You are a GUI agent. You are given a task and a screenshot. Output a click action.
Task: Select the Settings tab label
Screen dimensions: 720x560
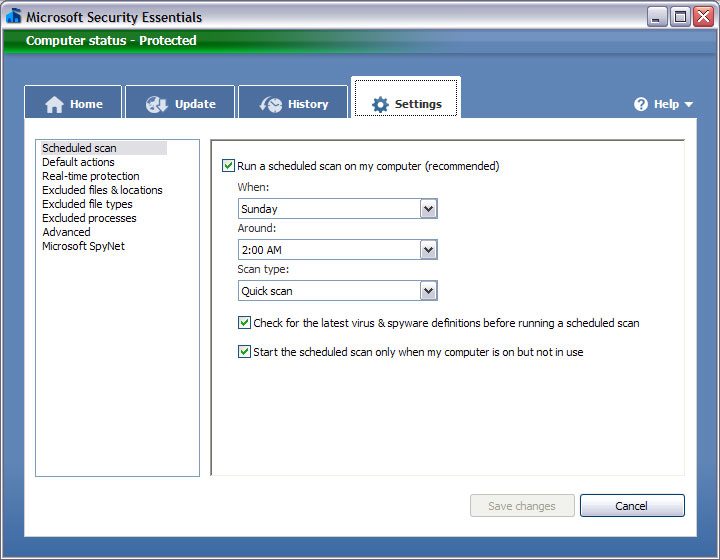point(418,104)
